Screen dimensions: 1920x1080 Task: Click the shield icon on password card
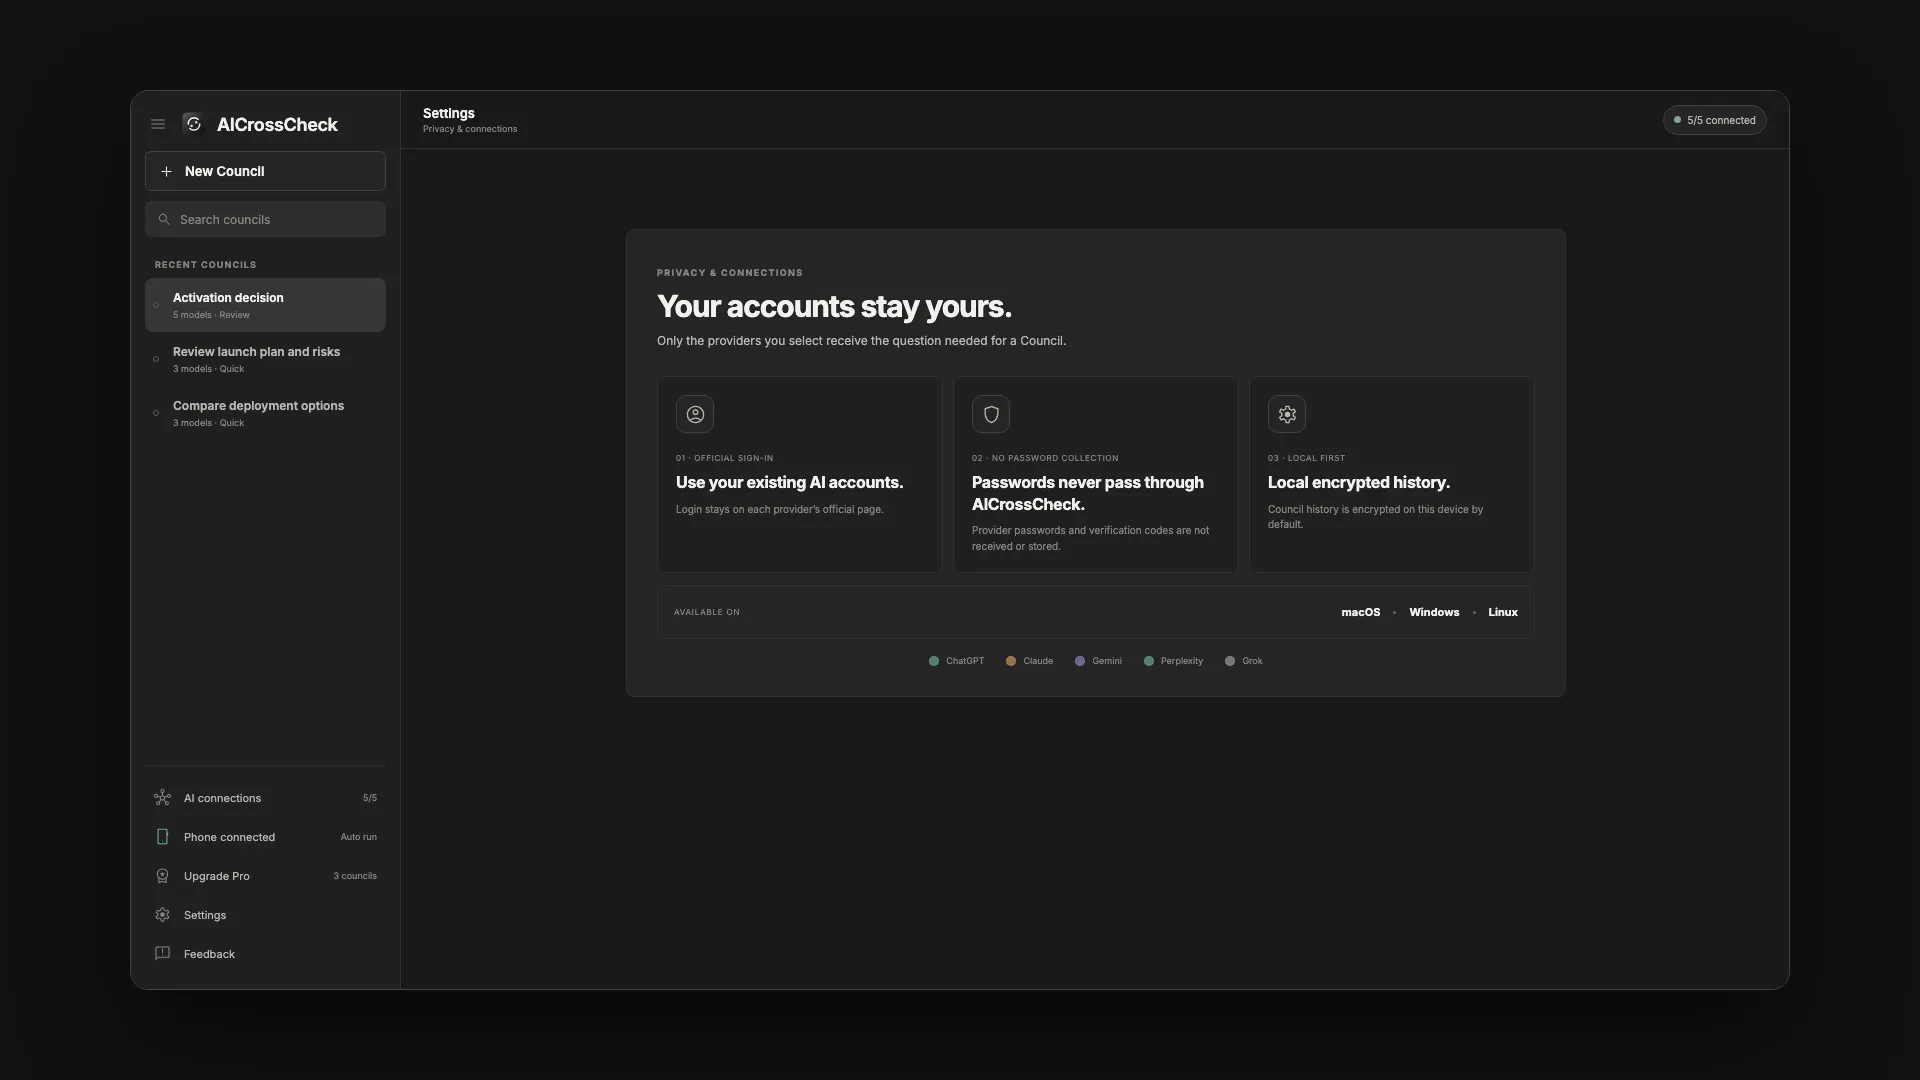click(x=991, y=414)
